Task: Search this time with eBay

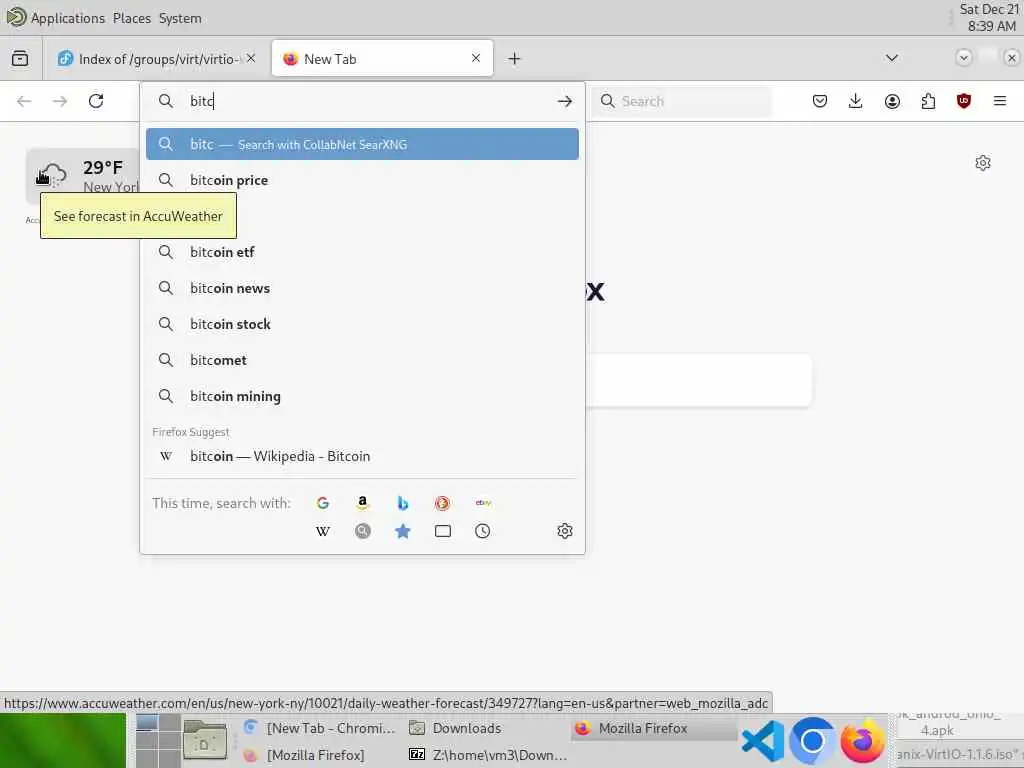Action: coord(483,503)
